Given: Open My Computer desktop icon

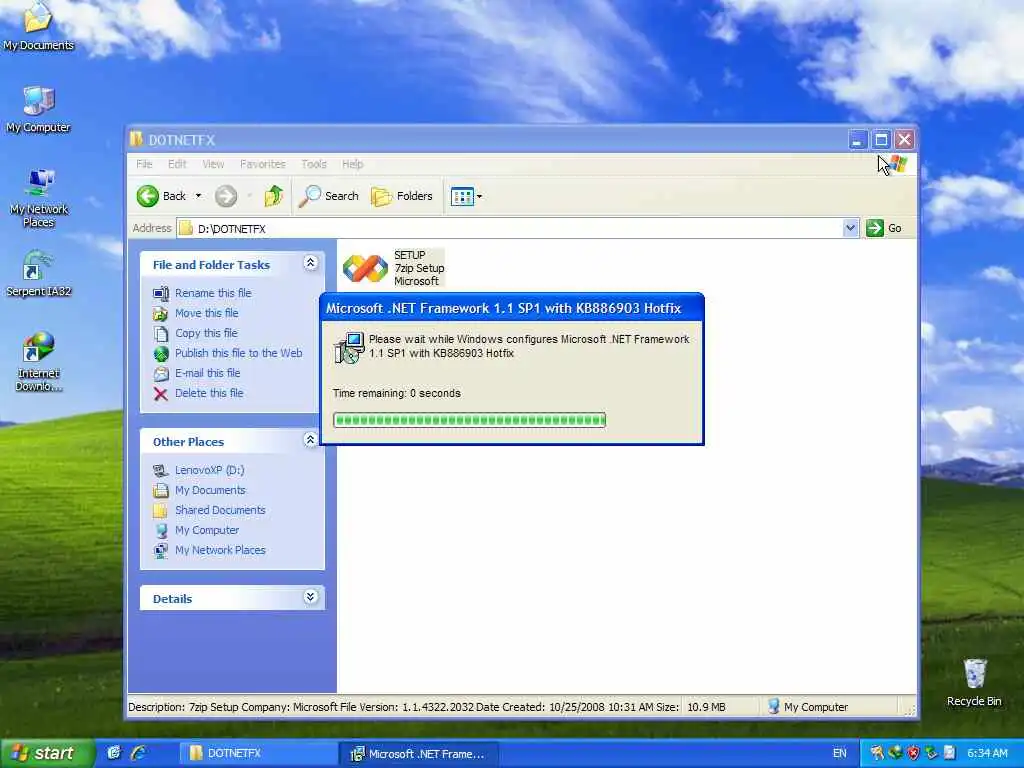Looking at the screenshot, I should (x=38, y=109).
